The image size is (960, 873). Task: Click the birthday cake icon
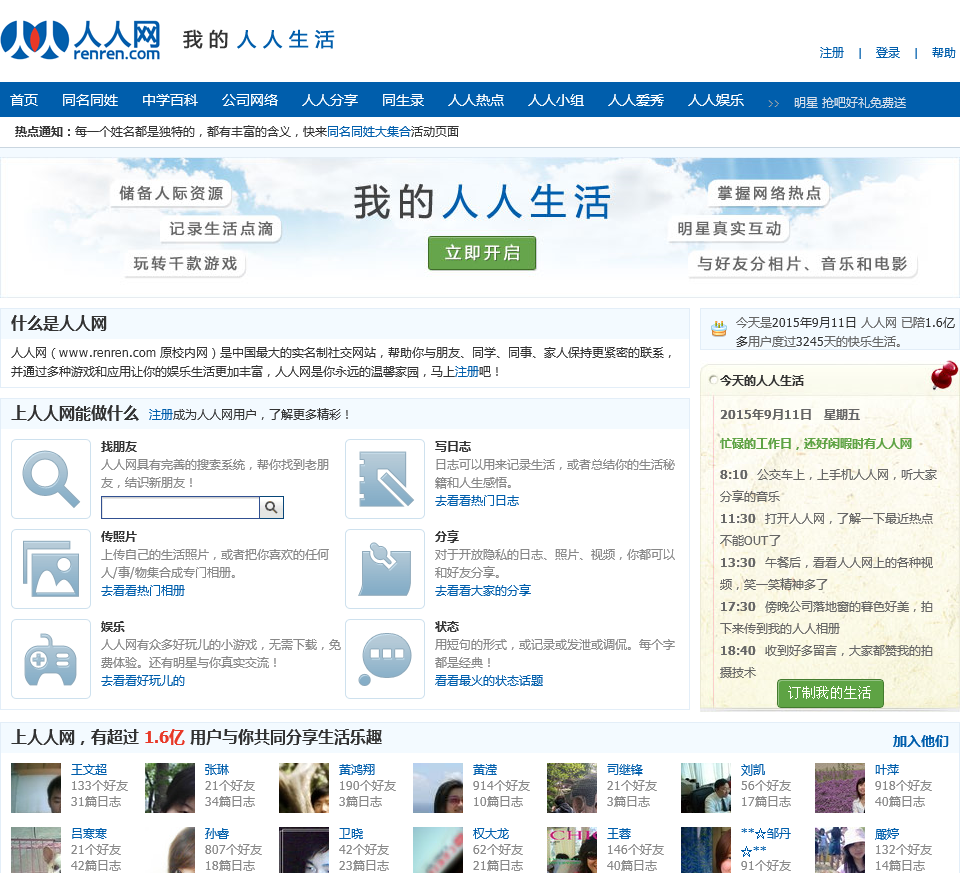[x=719, y=328]
